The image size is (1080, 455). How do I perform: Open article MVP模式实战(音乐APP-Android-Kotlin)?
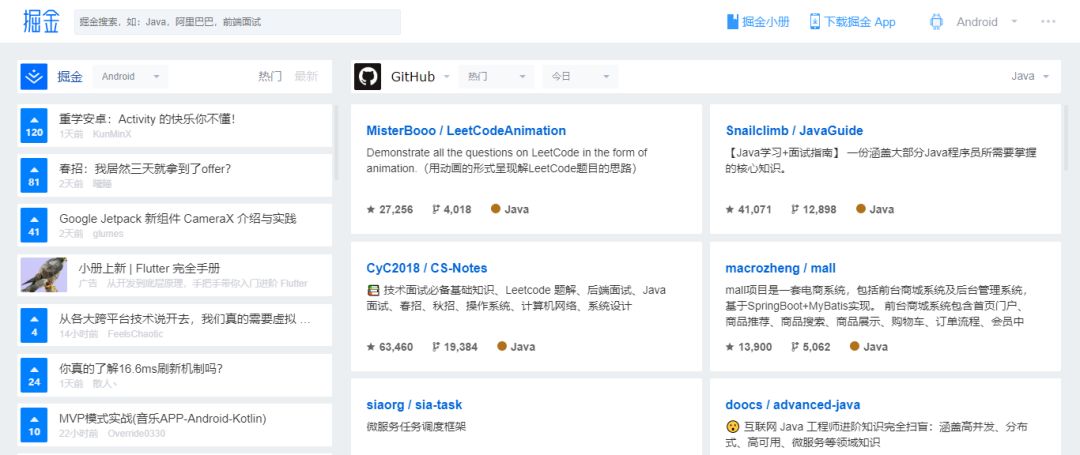click(x=163, y=419)
